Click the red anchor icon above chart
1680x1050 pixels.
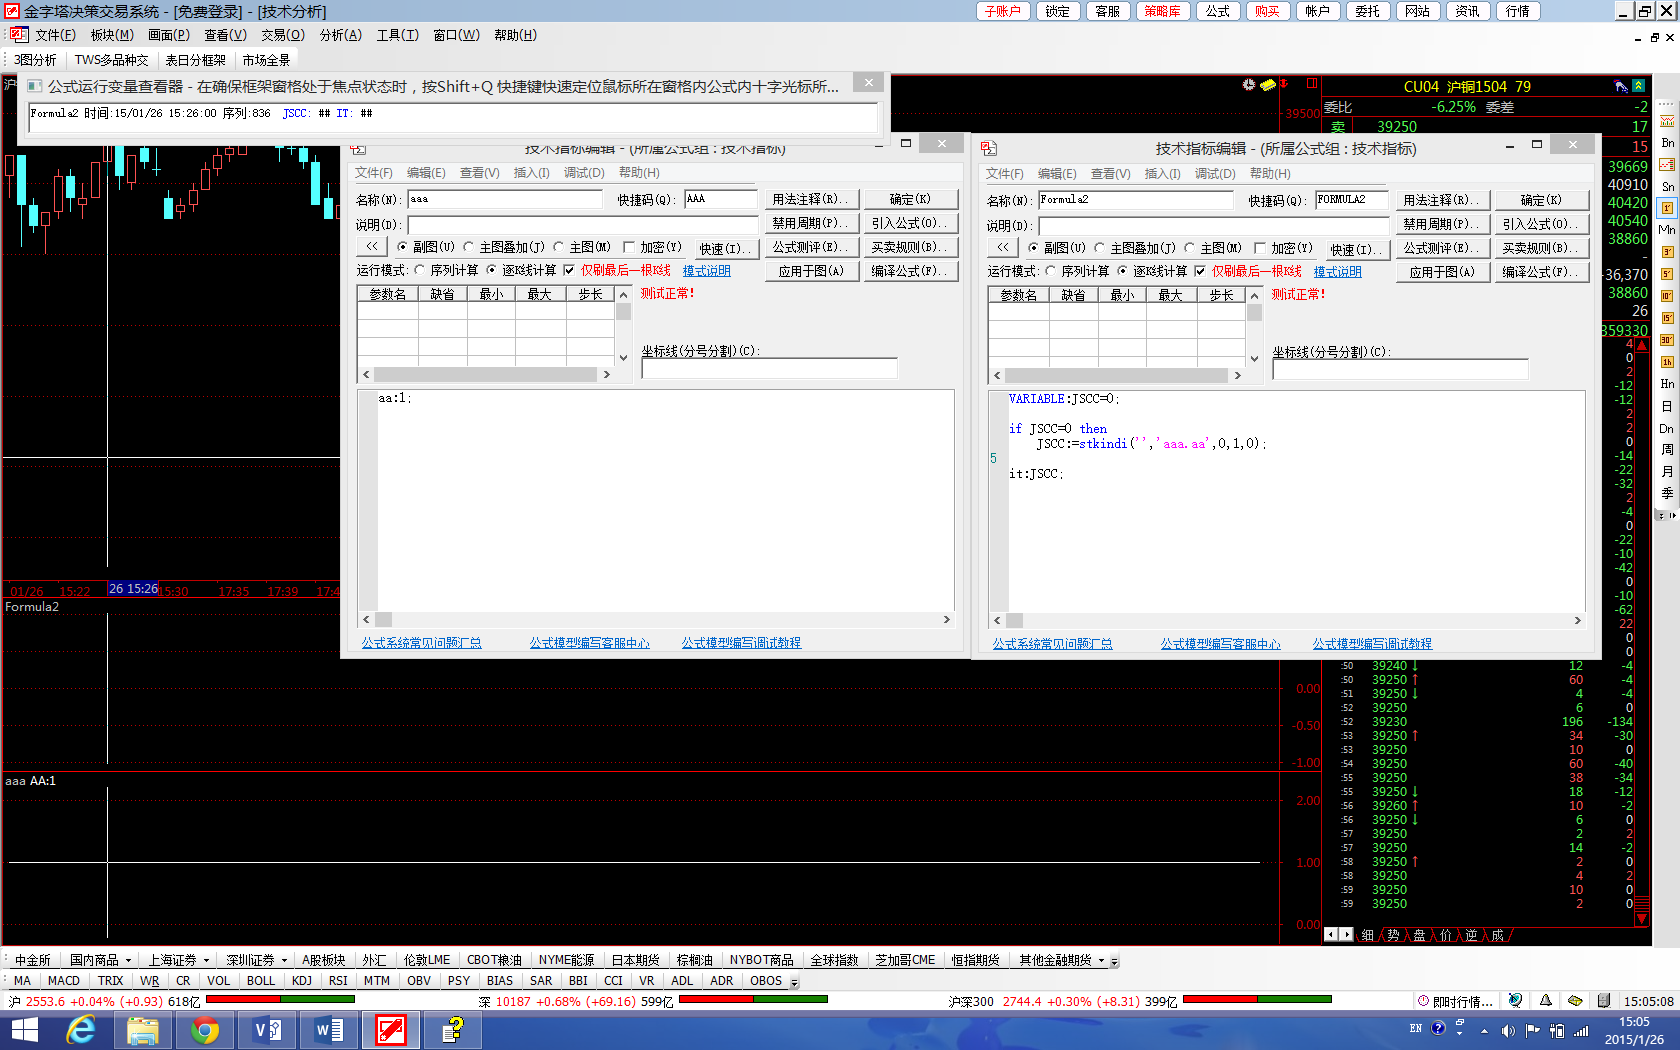1284,84
